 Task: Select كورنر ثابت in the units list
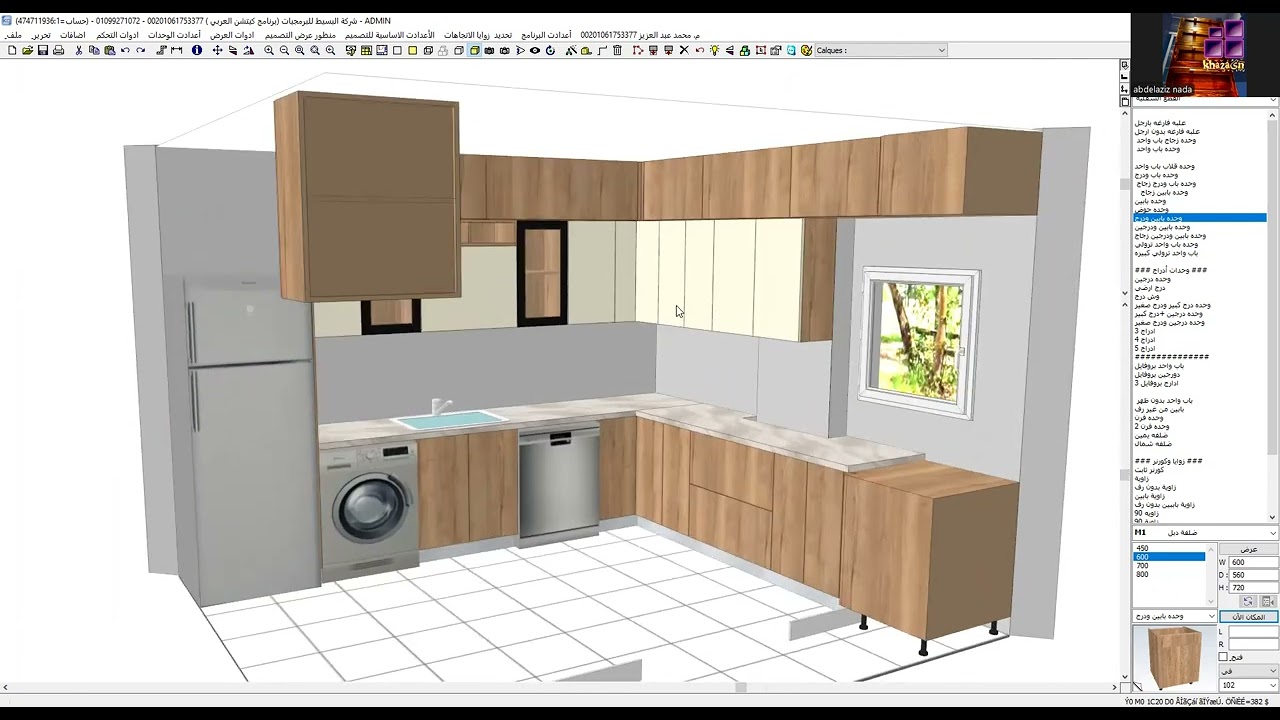[1149, 470]
